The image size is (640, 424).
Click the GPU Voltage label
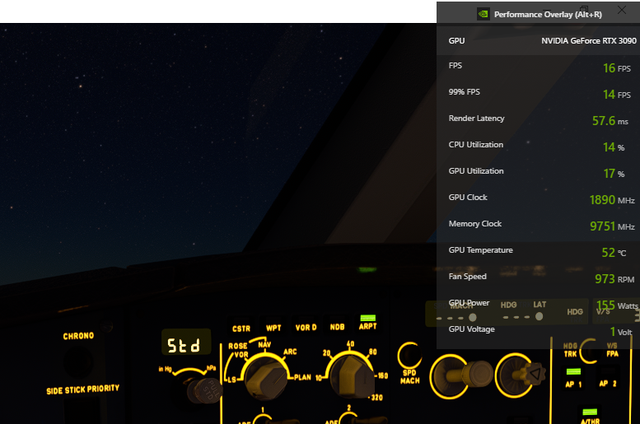click(471, 329)
